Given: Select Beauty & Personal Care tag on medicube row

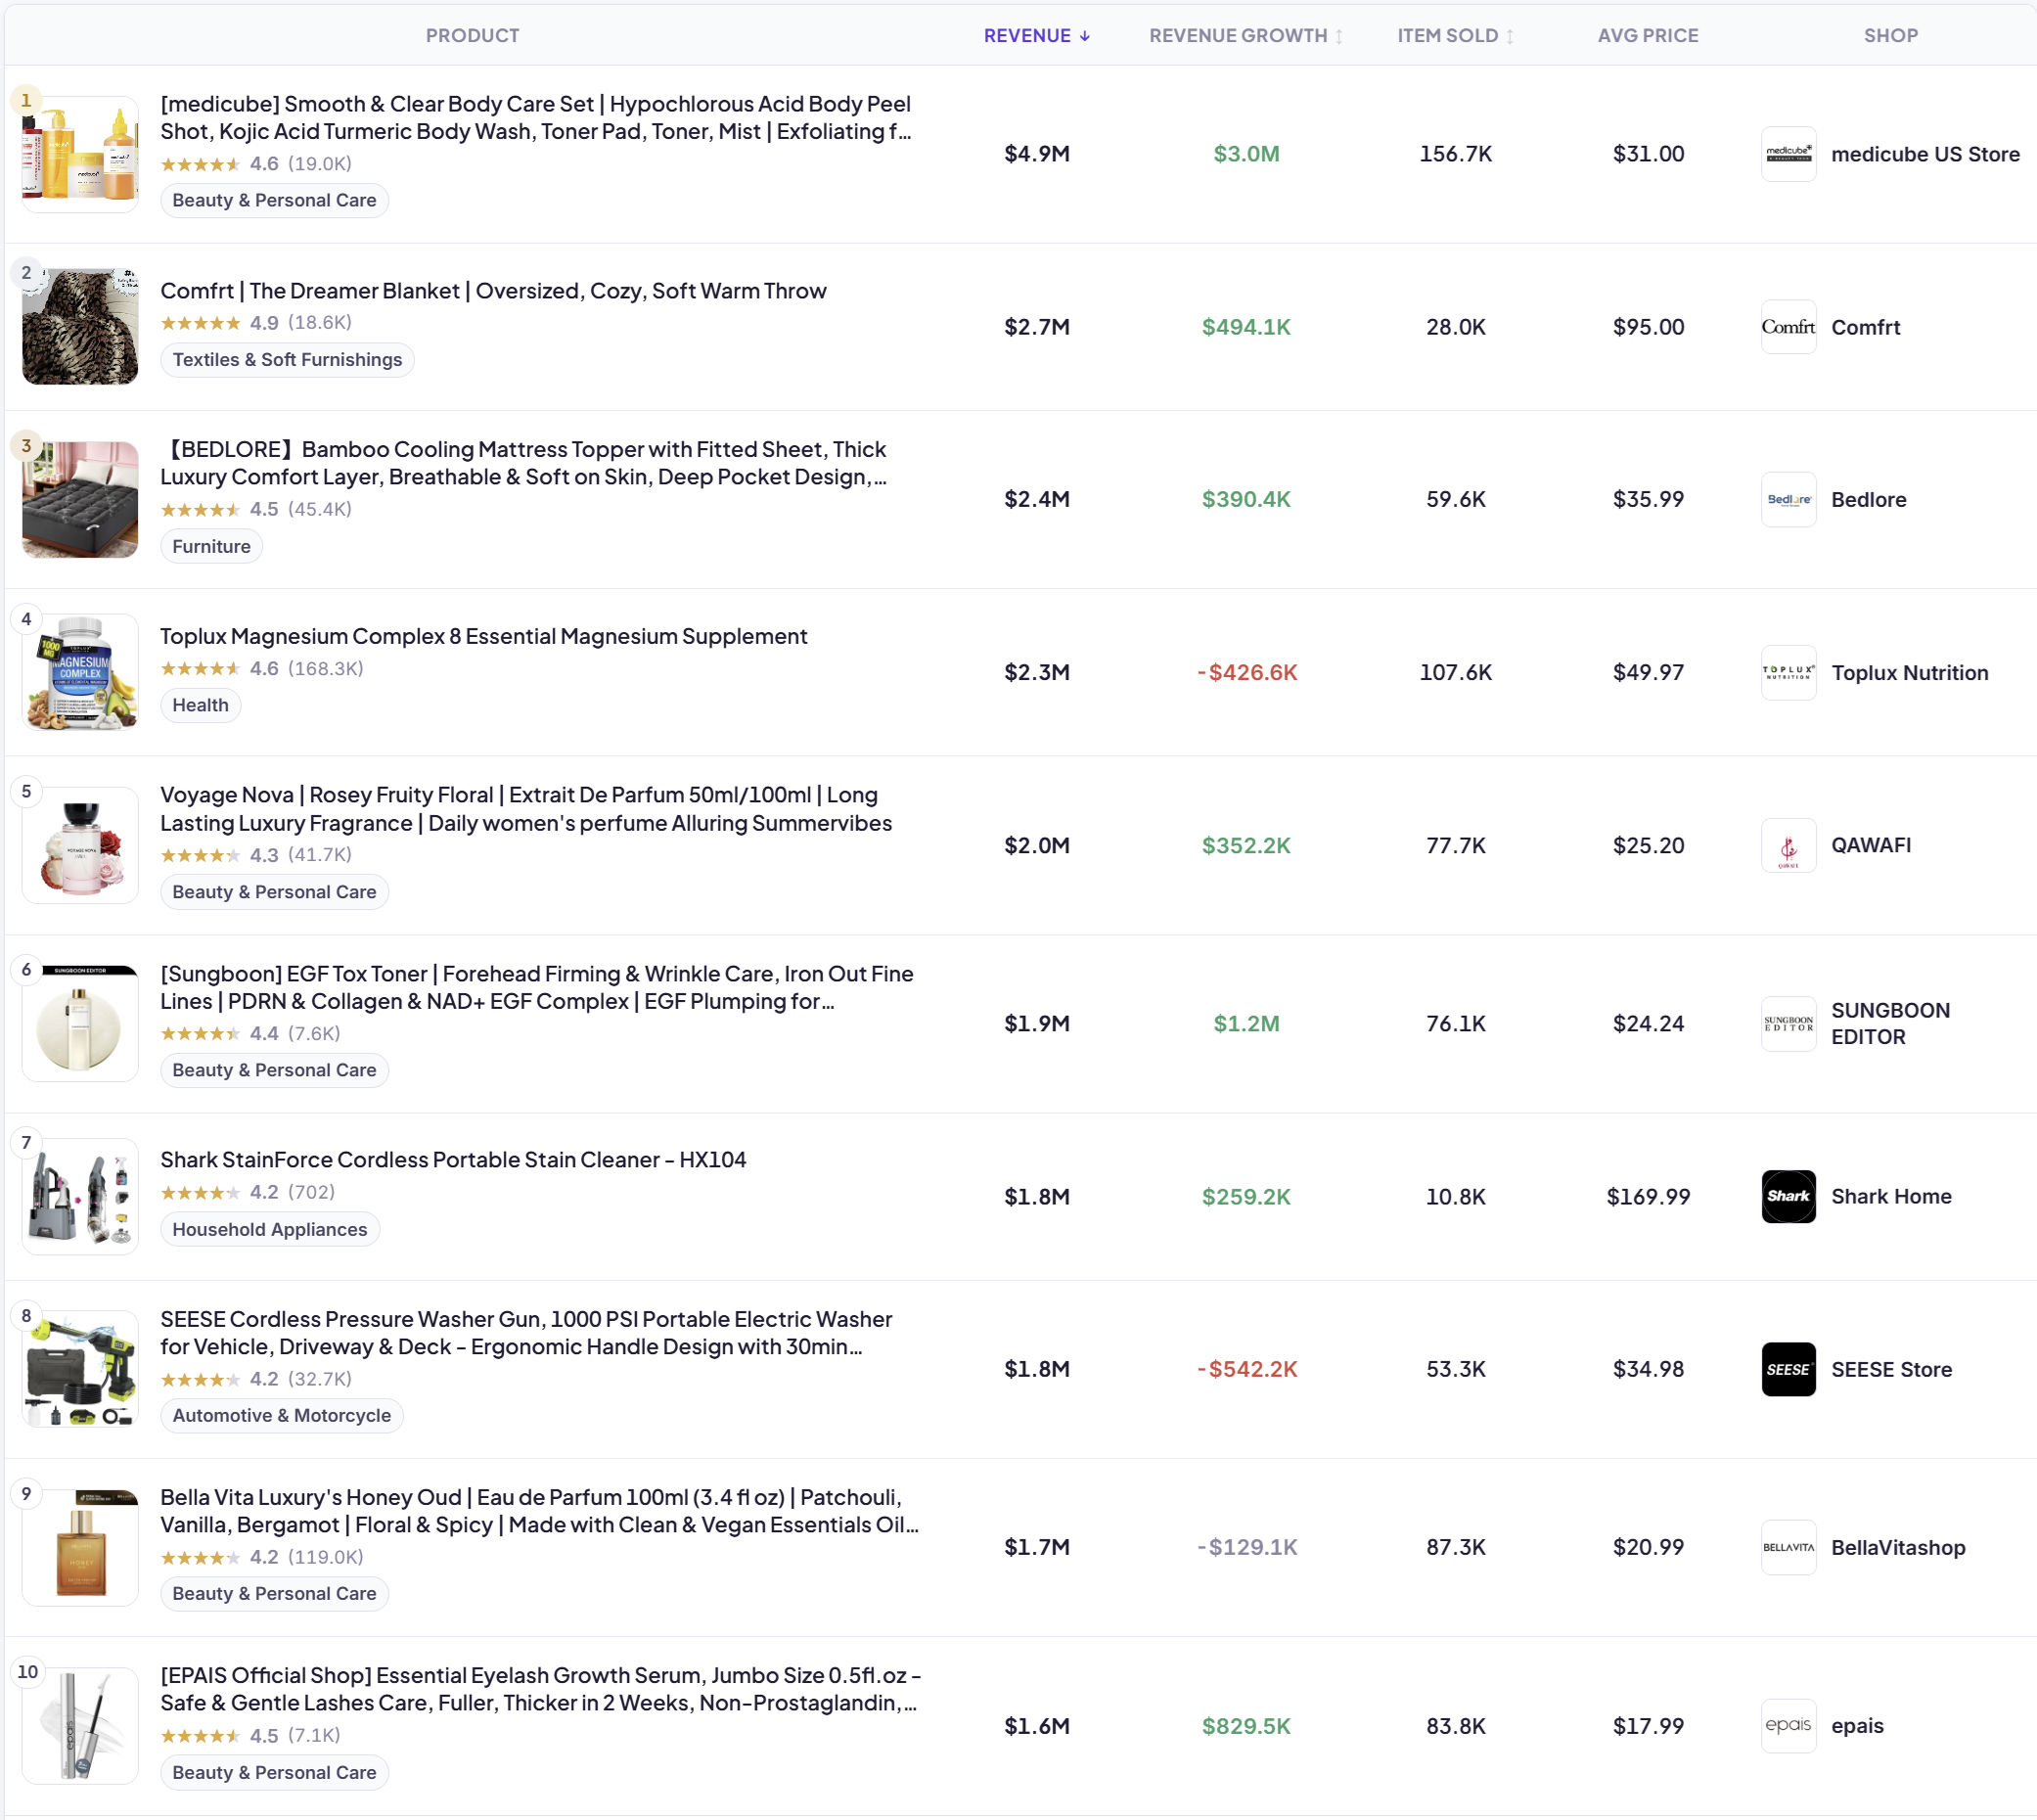Looking at the screenshot, I should pyautogui.click(x=274, y=200).
